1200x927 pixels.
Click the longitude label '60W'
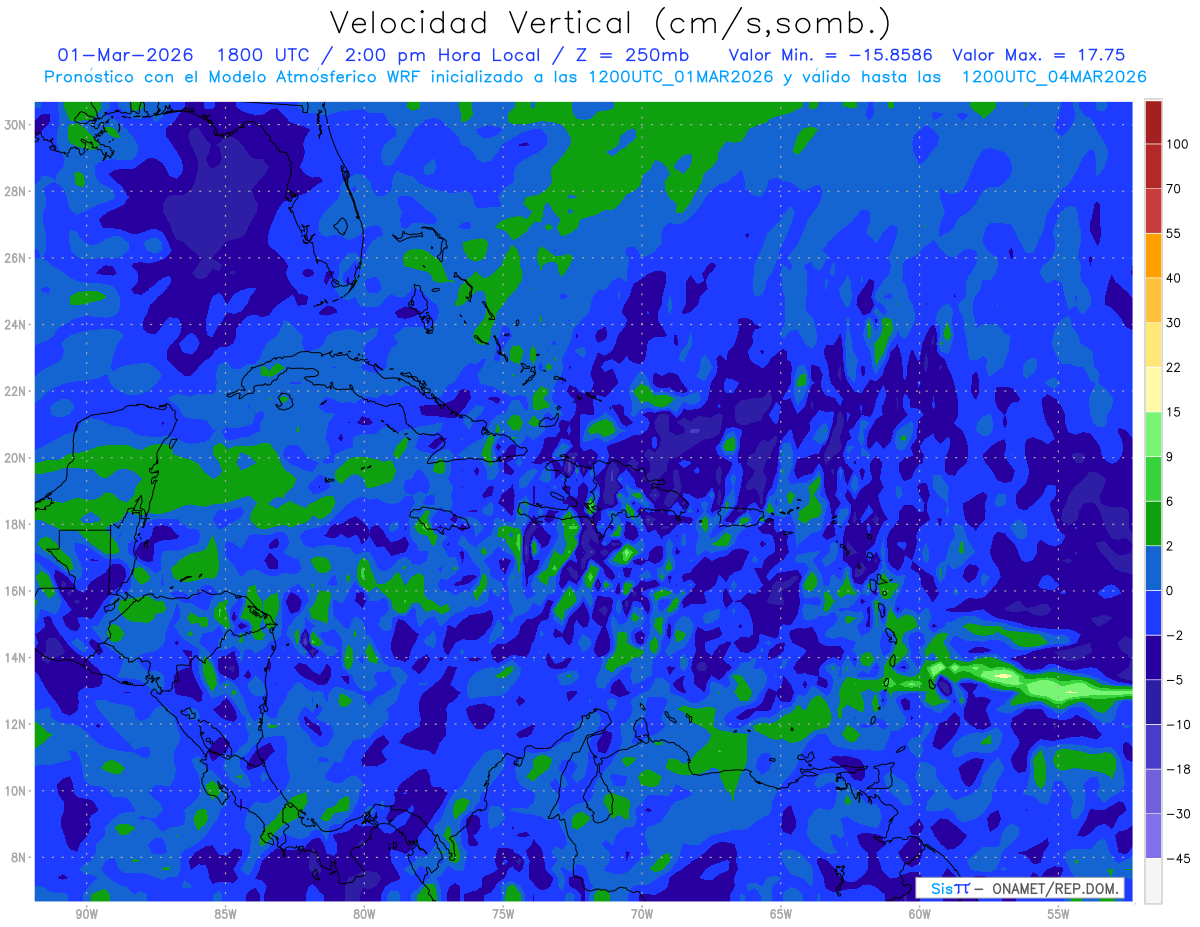[920, 914]
